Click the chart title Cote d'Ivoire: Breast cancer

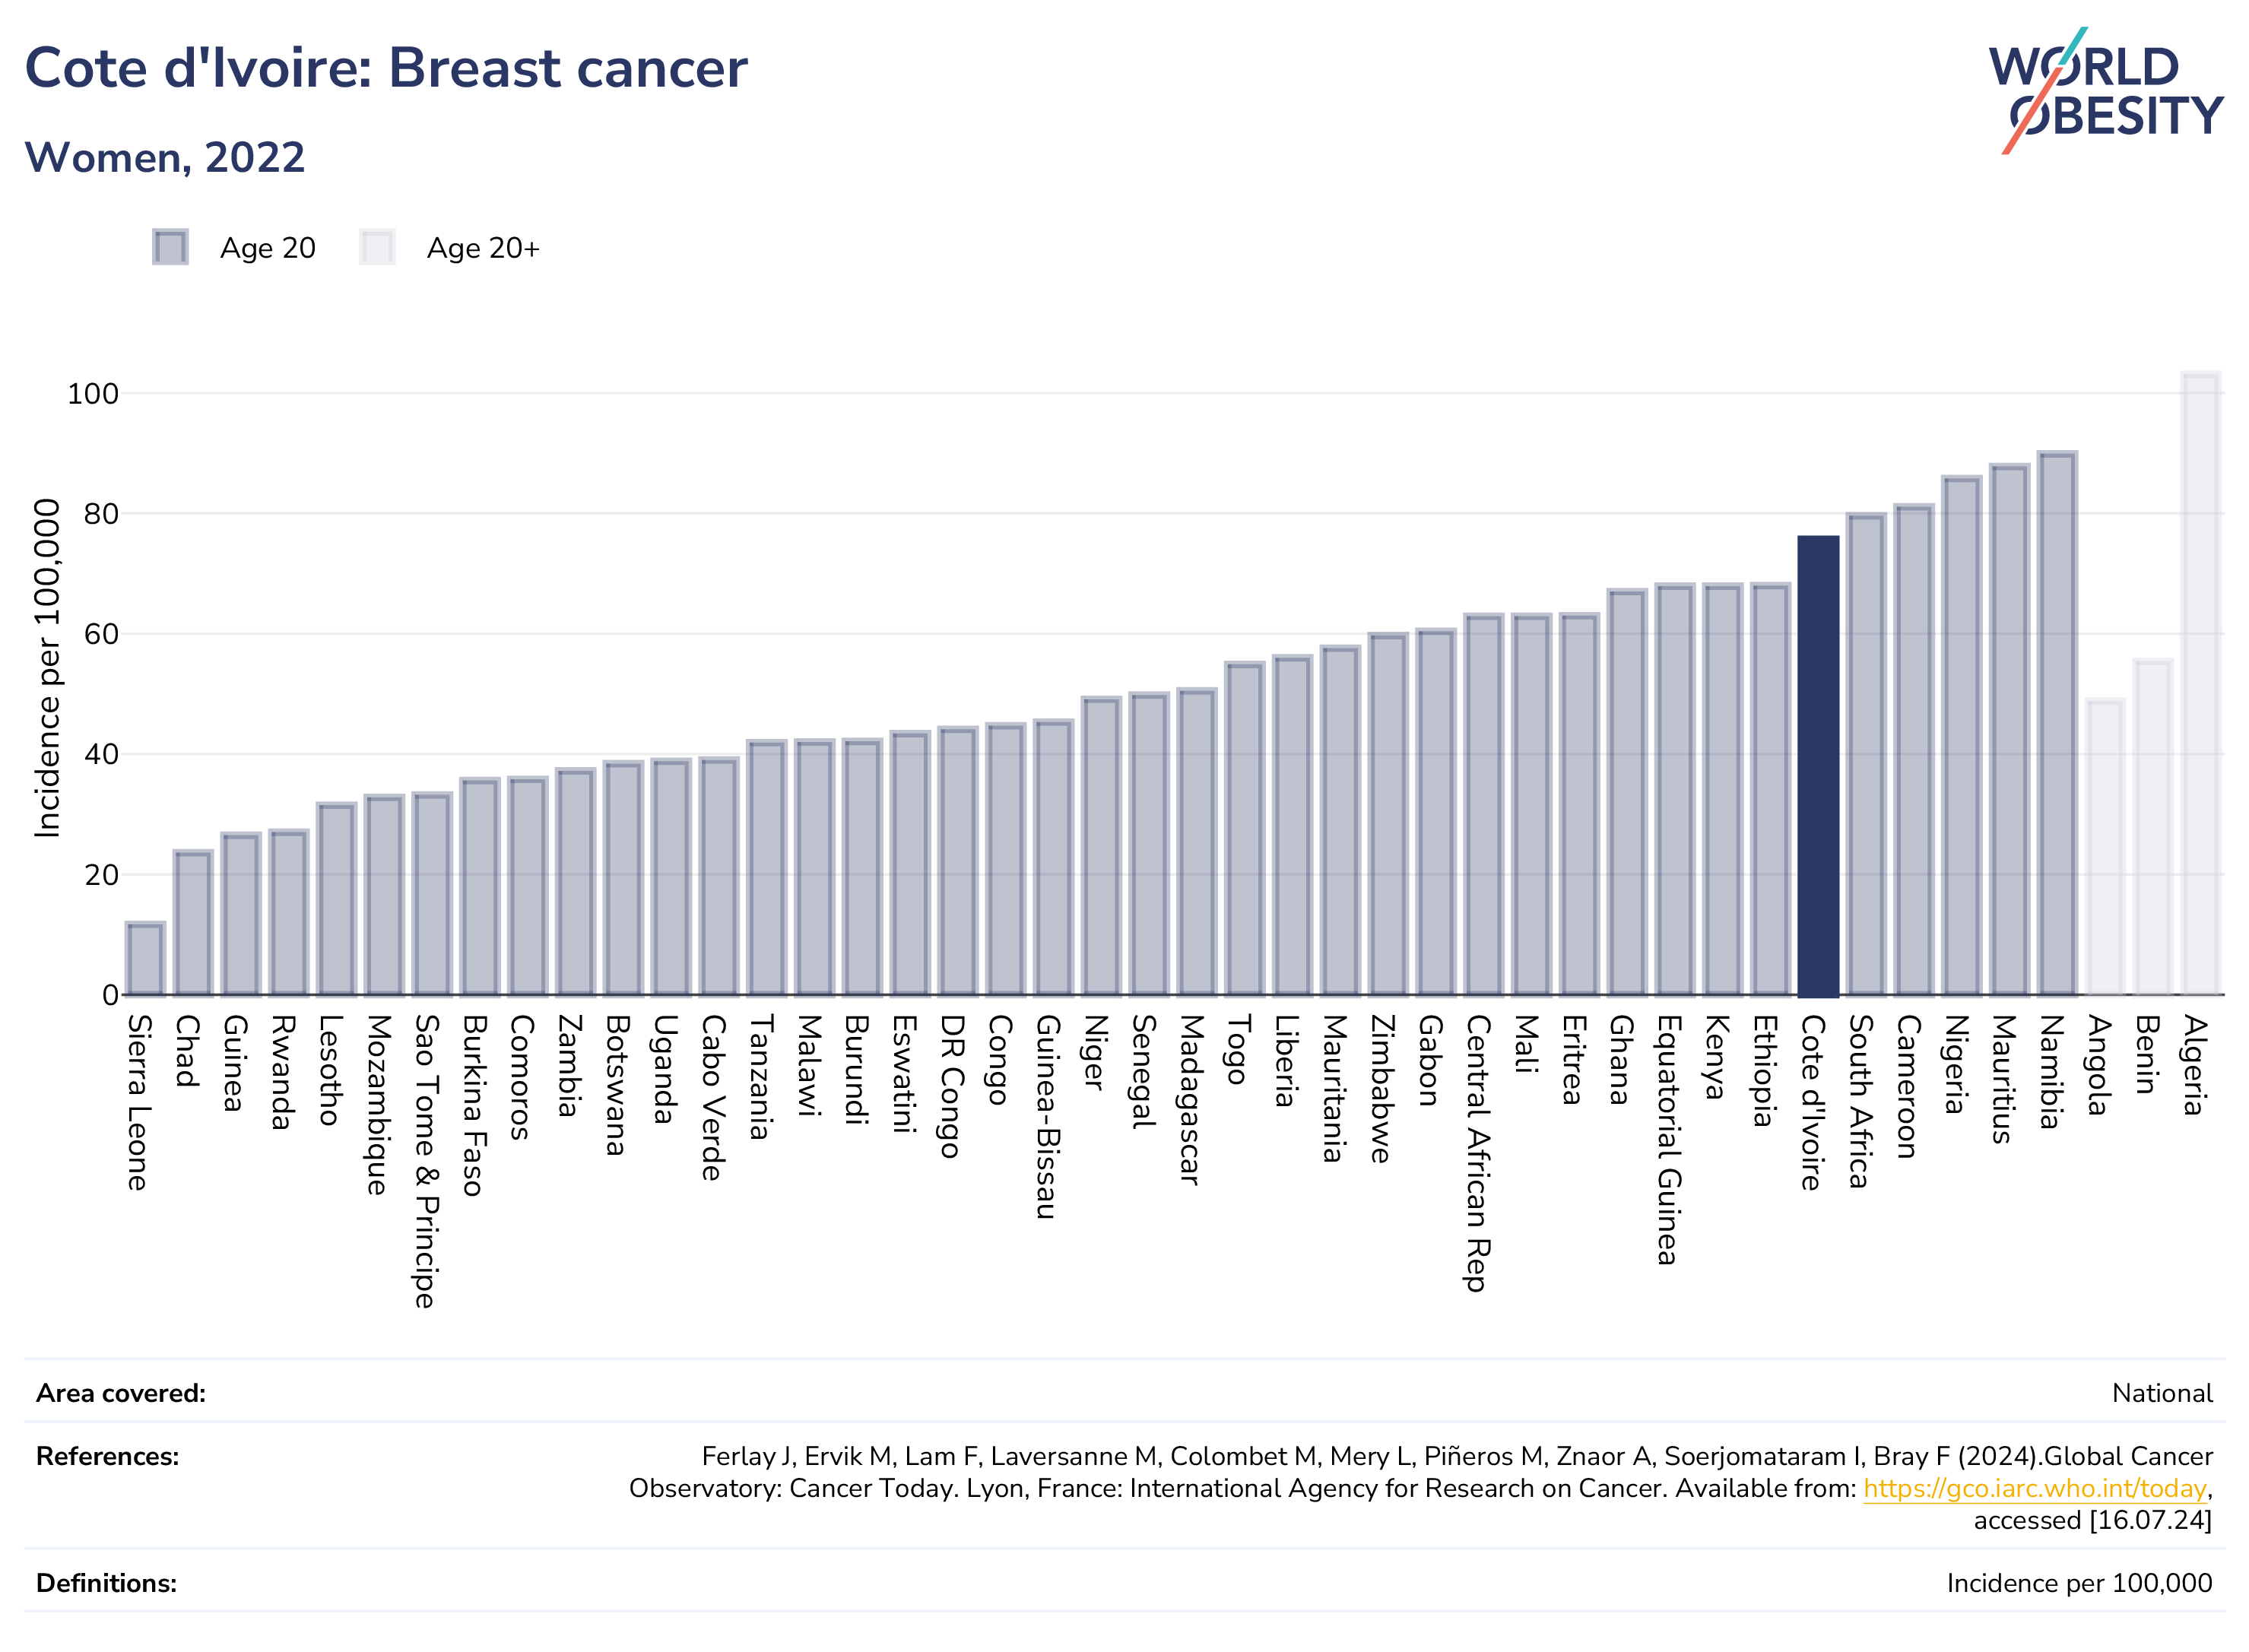(x=386, y=68)
